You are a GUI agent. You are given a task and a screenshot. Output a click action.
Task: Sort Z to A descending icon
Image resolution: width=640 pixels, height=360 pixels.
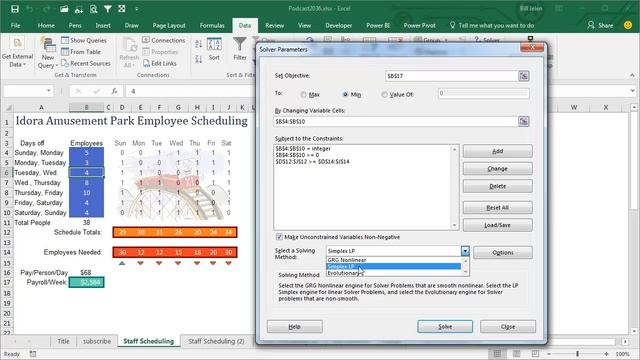(x=198, y=59)
